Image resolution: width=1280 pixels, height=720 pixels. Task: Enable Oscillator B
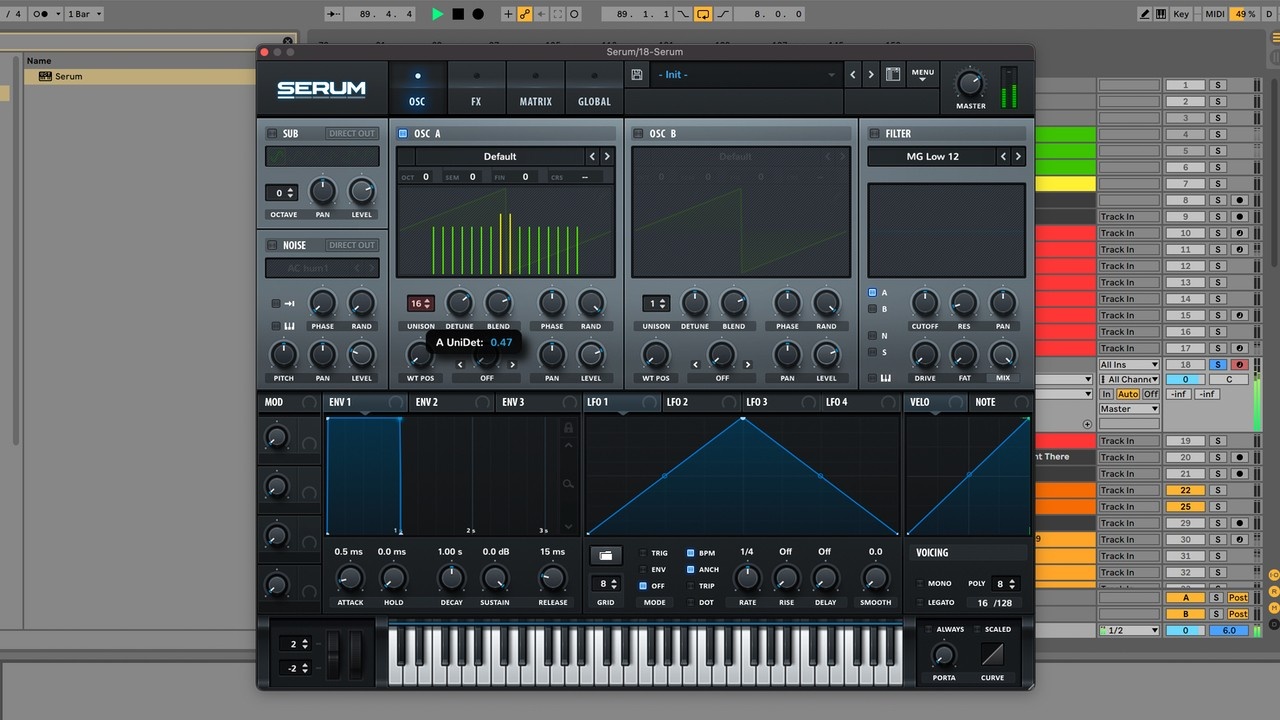[638, 133]
